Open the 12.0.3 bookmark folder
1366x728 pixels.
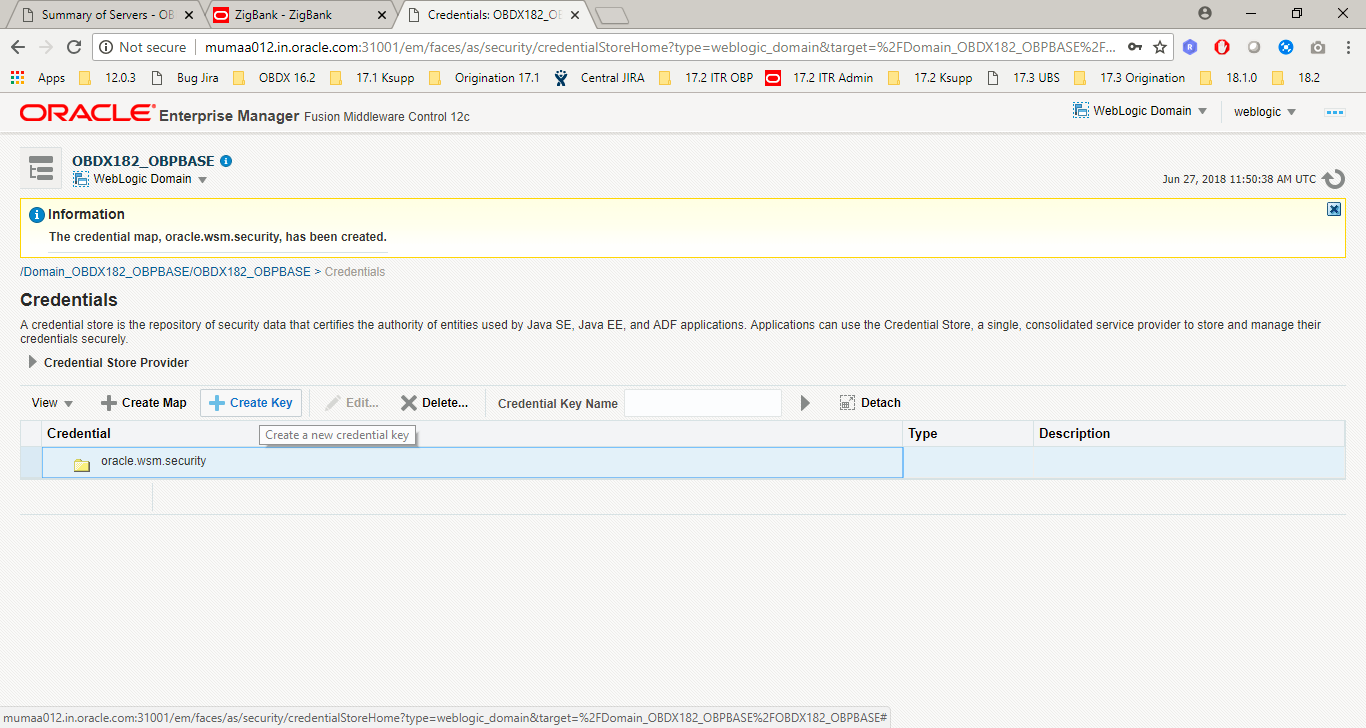point(107,78)
